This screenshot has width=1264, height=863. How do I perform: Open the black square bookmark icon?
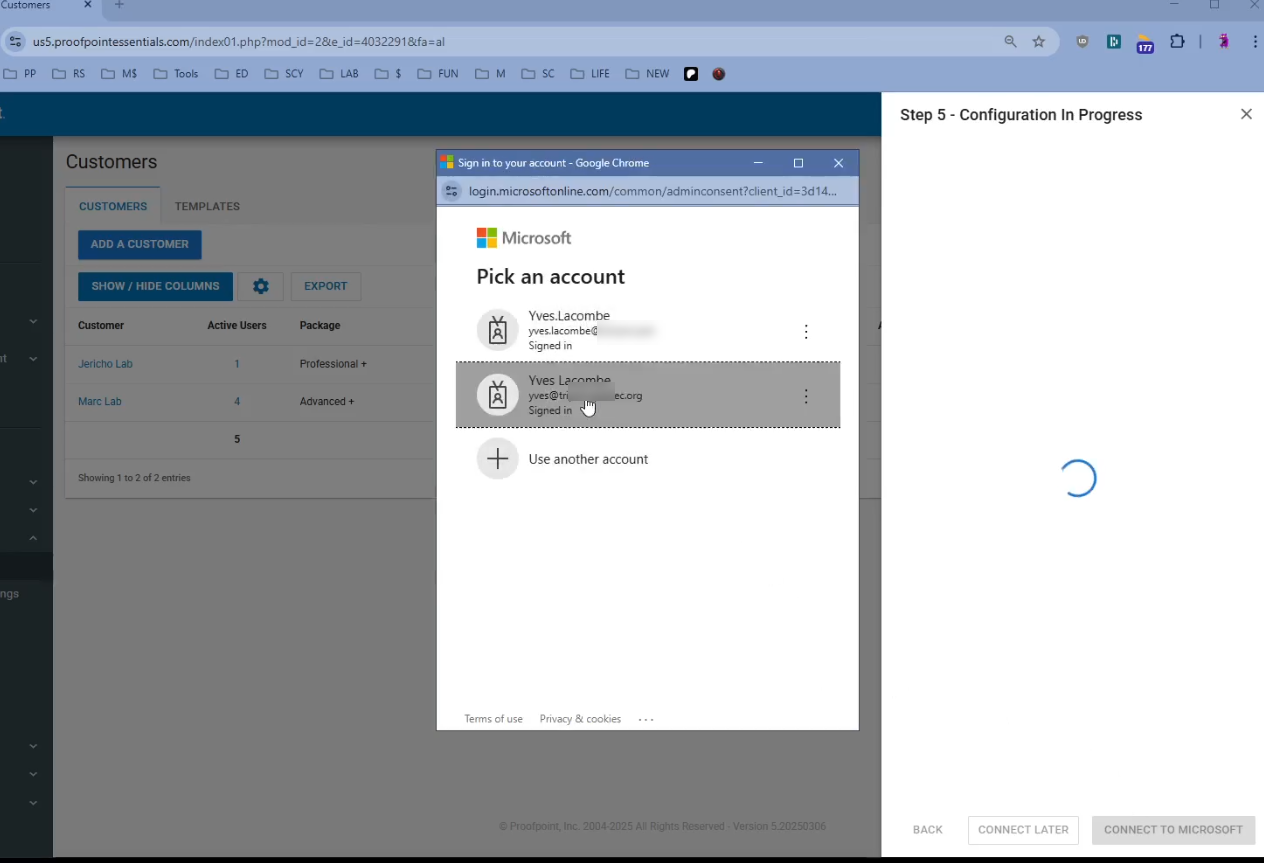691,74
